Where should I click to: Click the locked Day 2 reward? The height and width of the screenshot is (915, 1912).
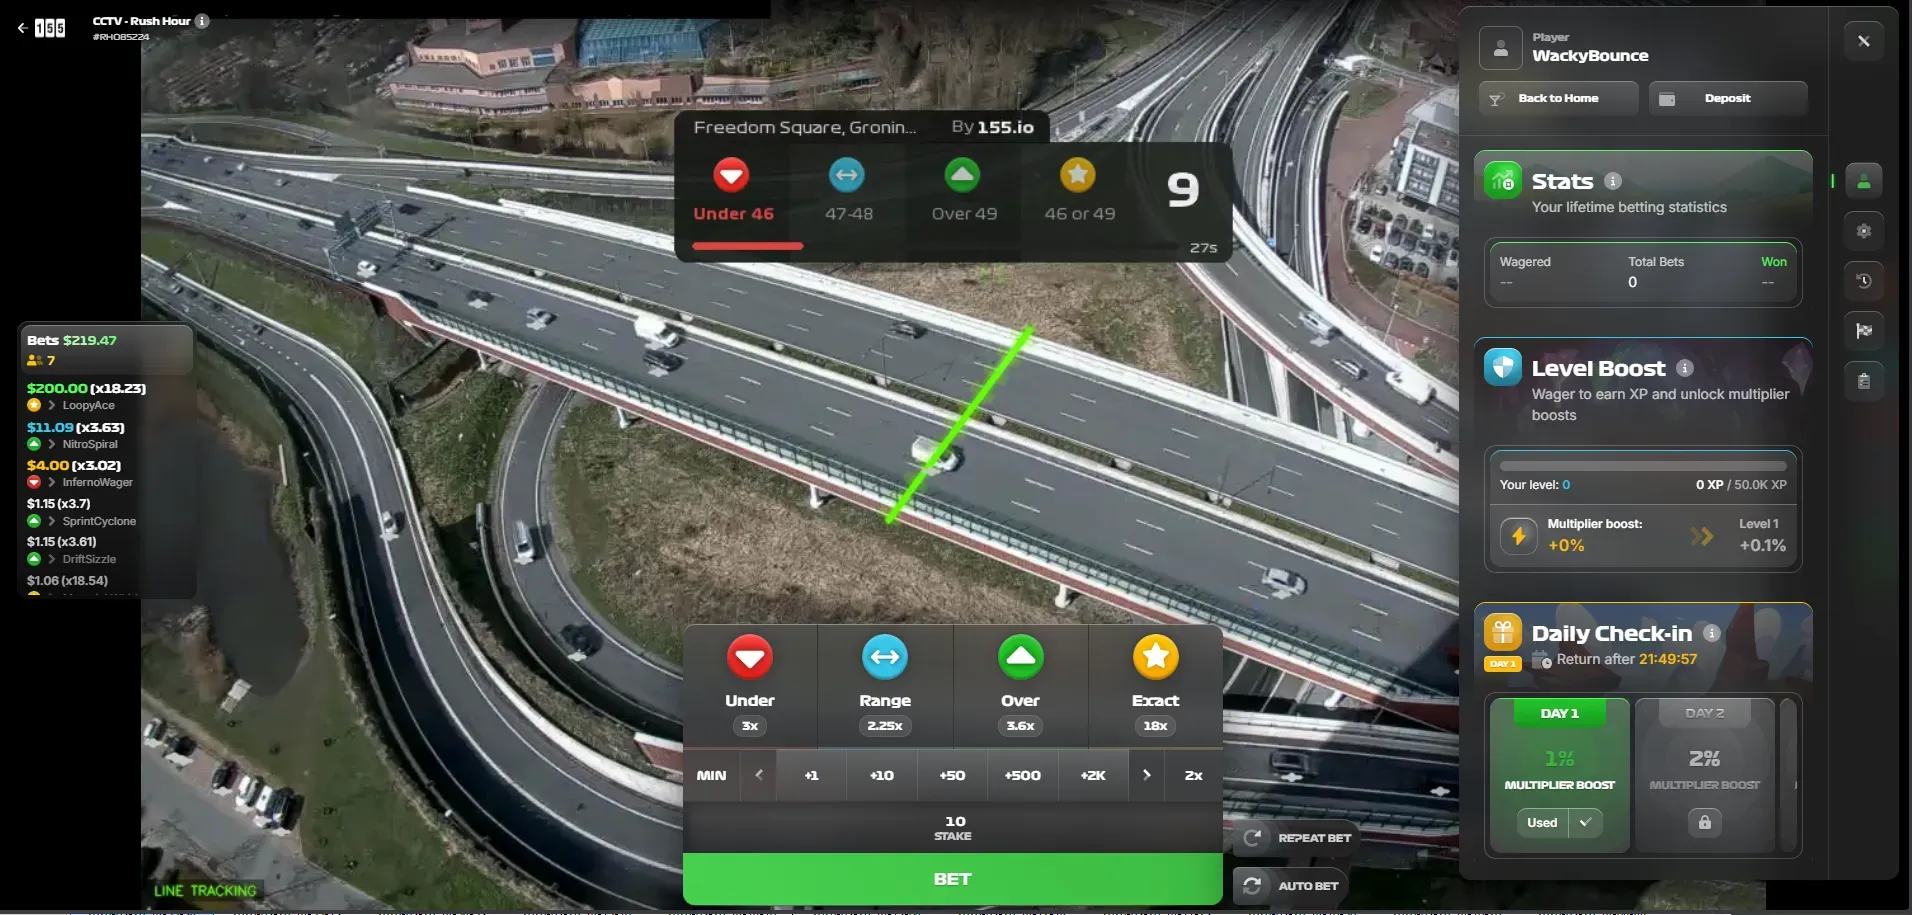[1704, 822]
